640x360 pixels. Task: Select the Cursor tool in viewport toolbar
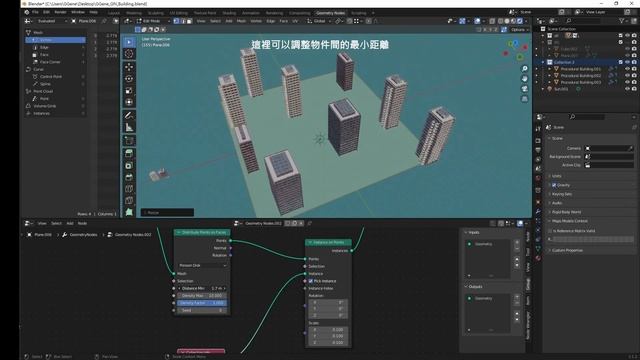(x=129, y=54)
